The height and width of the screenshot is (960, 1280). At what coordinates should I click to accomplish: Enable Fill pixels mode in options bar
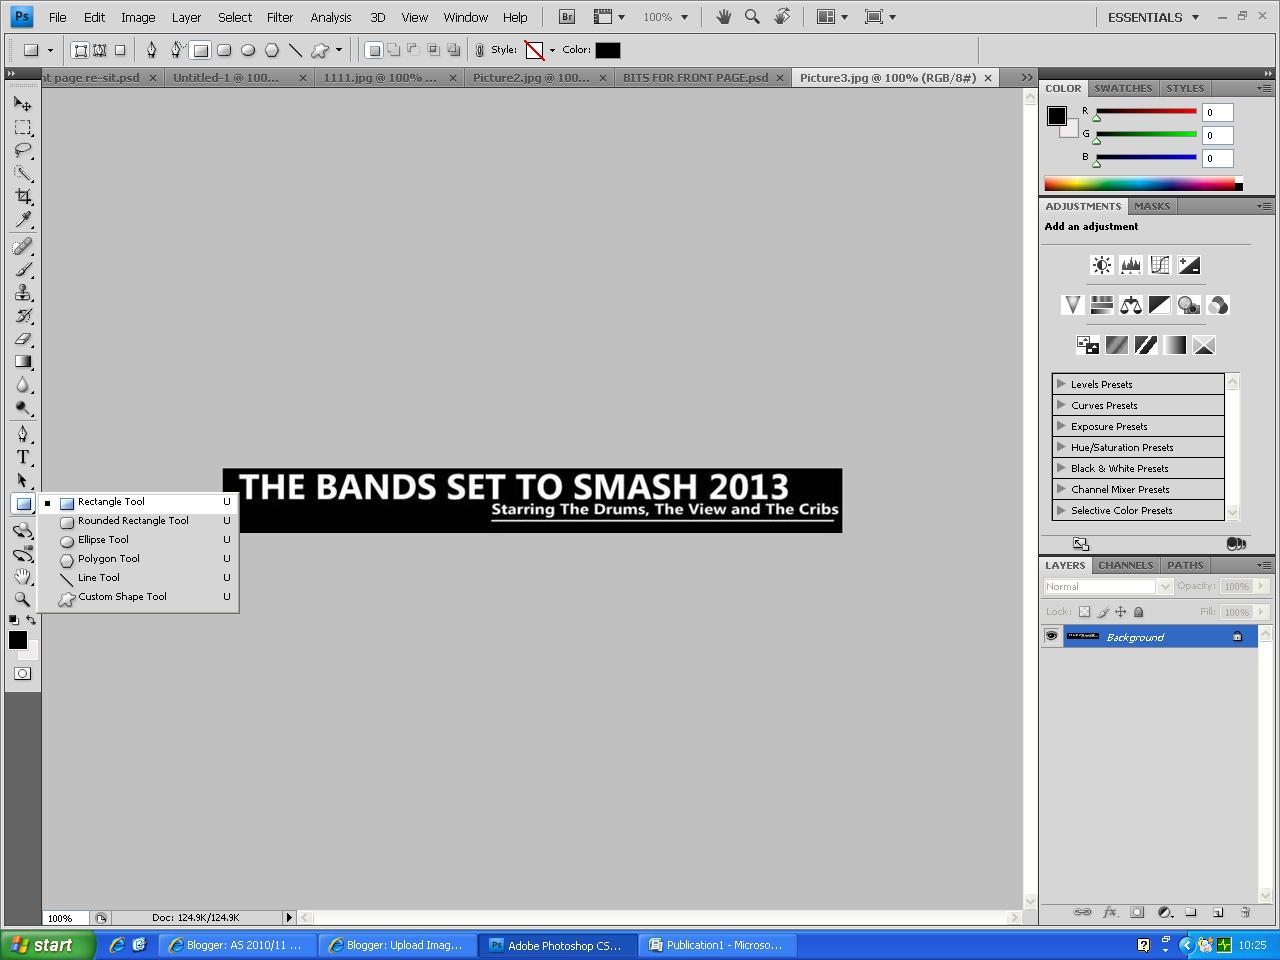pos(120,50)
